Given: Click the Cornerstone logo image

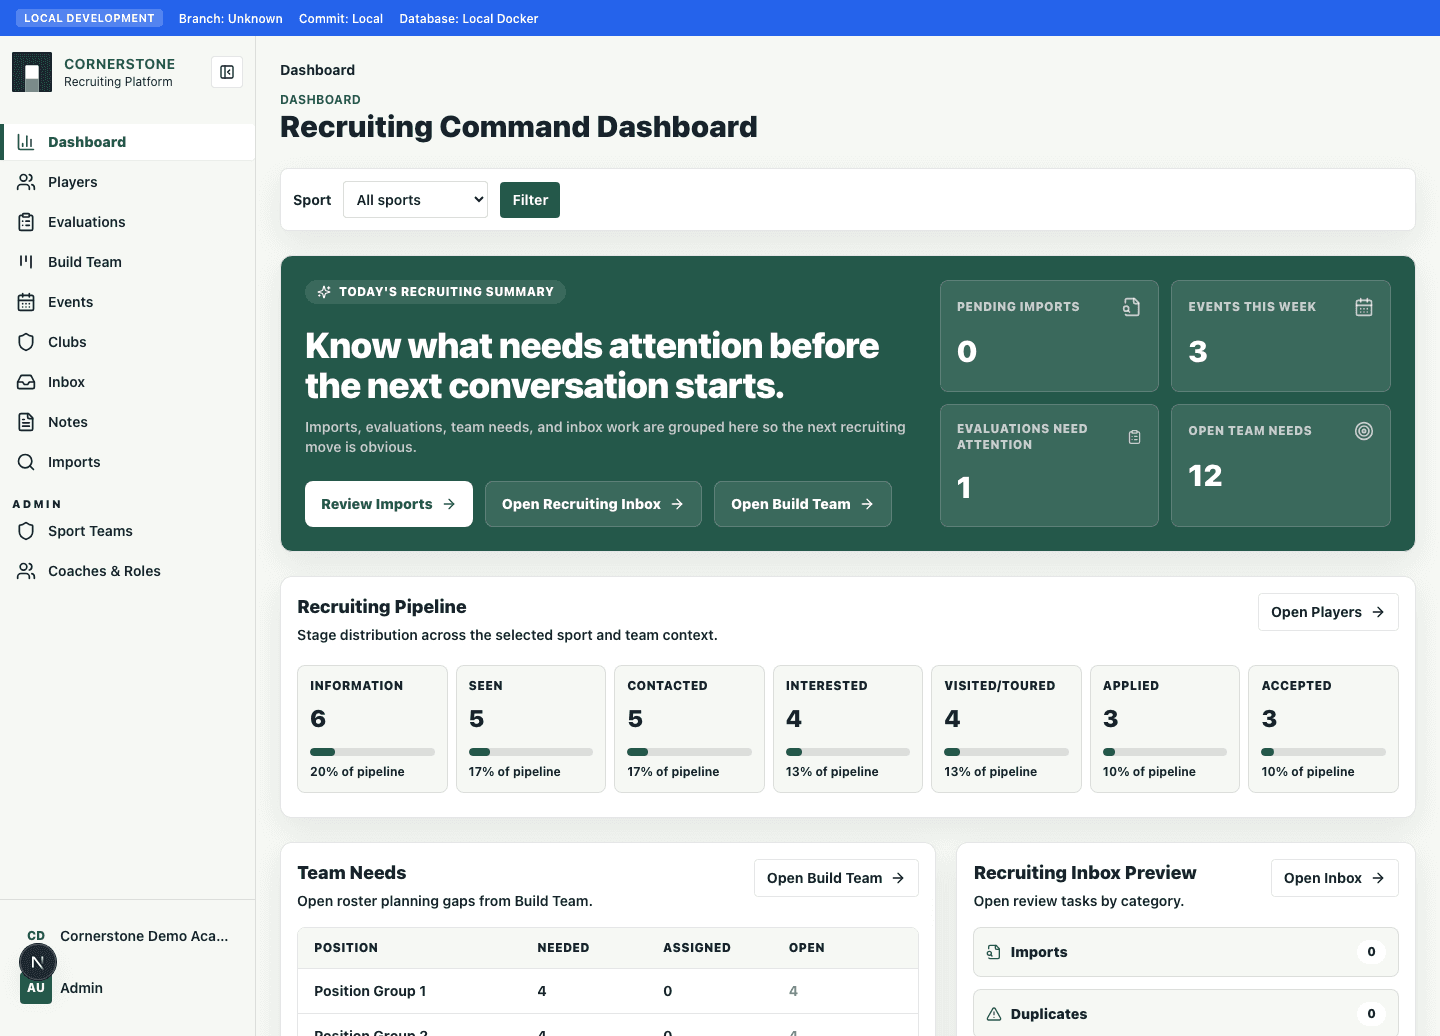Looking at the screenshot, I should (x=32, y=72).
